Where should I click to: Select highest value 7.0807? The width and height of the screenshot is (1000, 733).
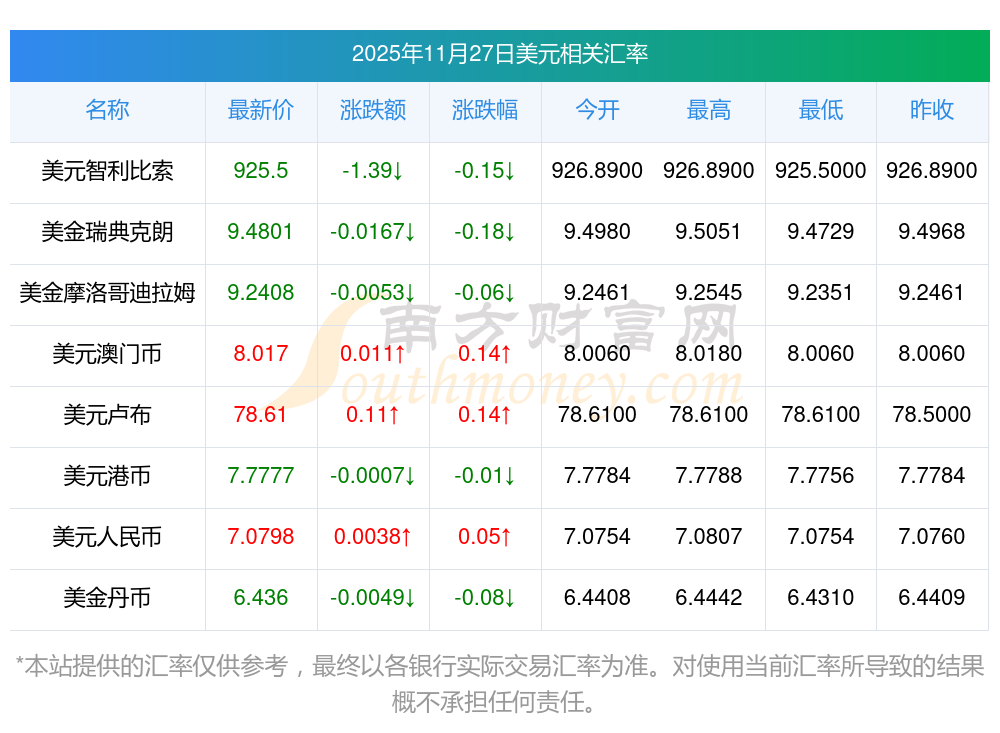coord(709,537)
